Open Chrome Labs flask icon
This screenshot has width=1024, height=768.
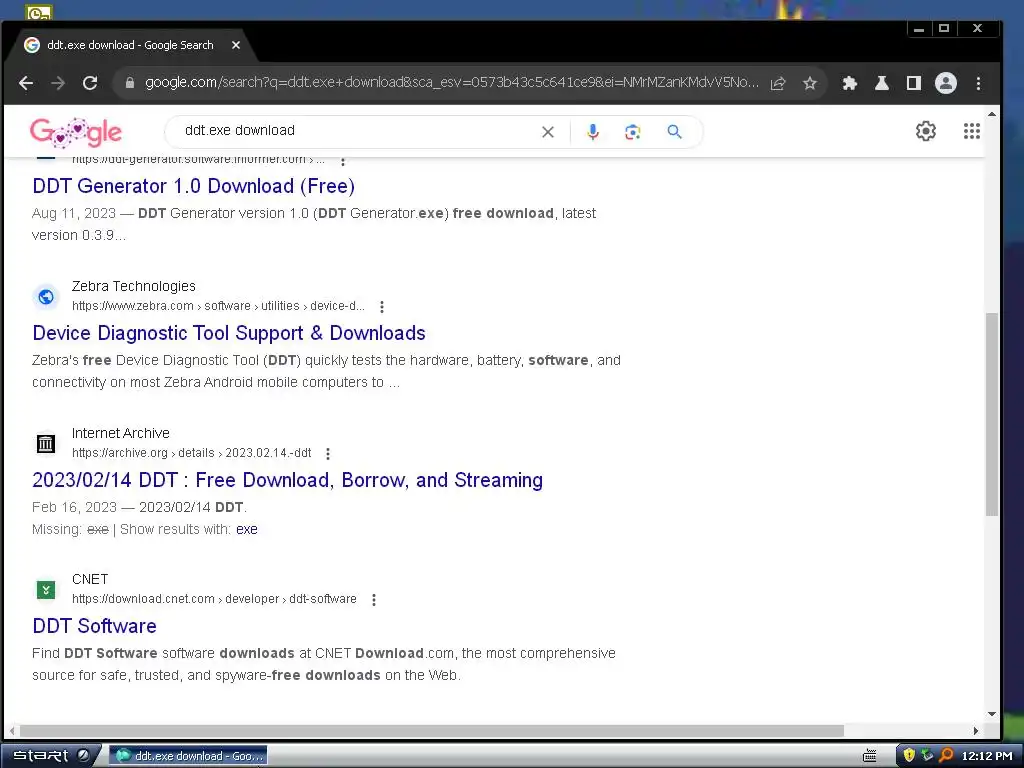[882, 83]
